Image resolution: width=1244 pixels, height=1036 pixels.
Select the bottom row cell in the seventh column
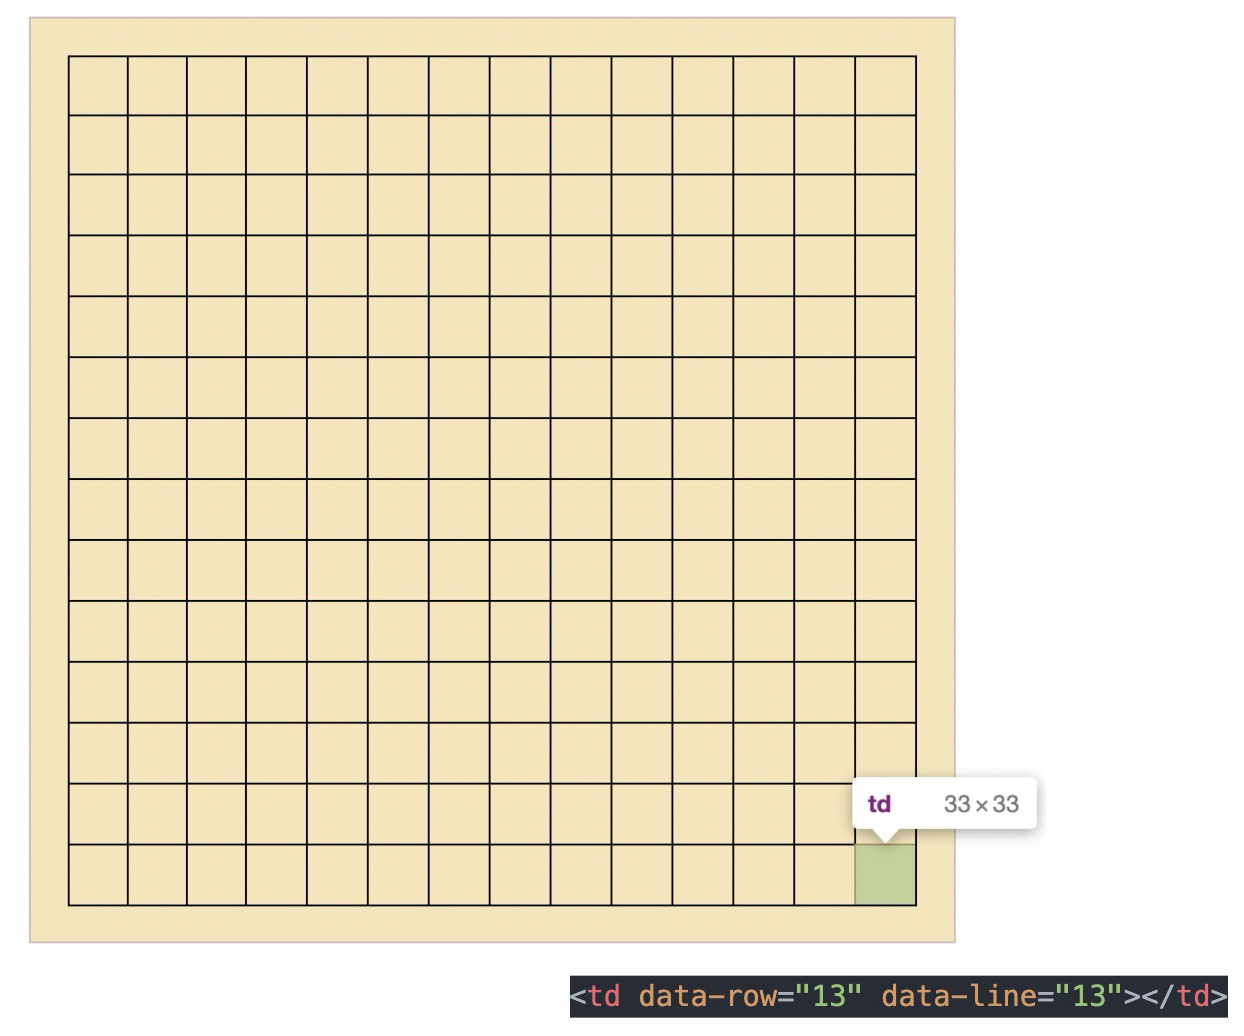459,875
